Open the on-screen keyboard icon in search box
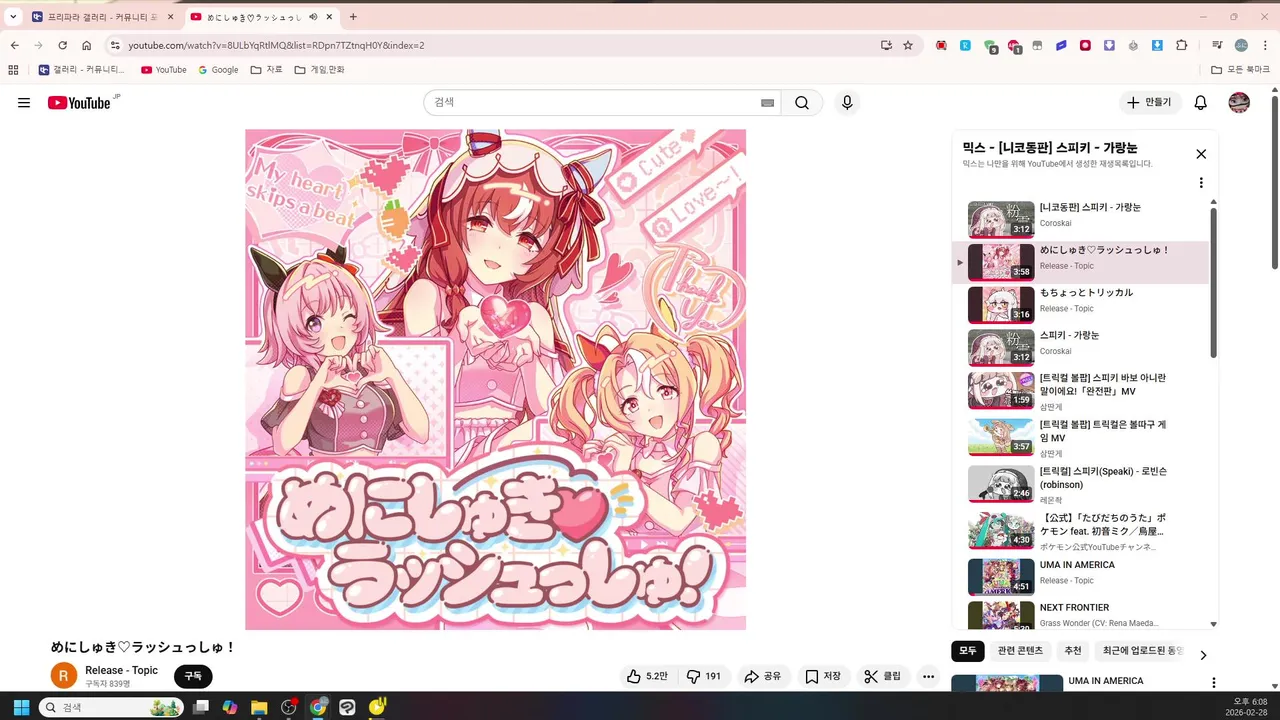Screen dimensions: 1280x720 pyautogui.click(x=767, y=103)
